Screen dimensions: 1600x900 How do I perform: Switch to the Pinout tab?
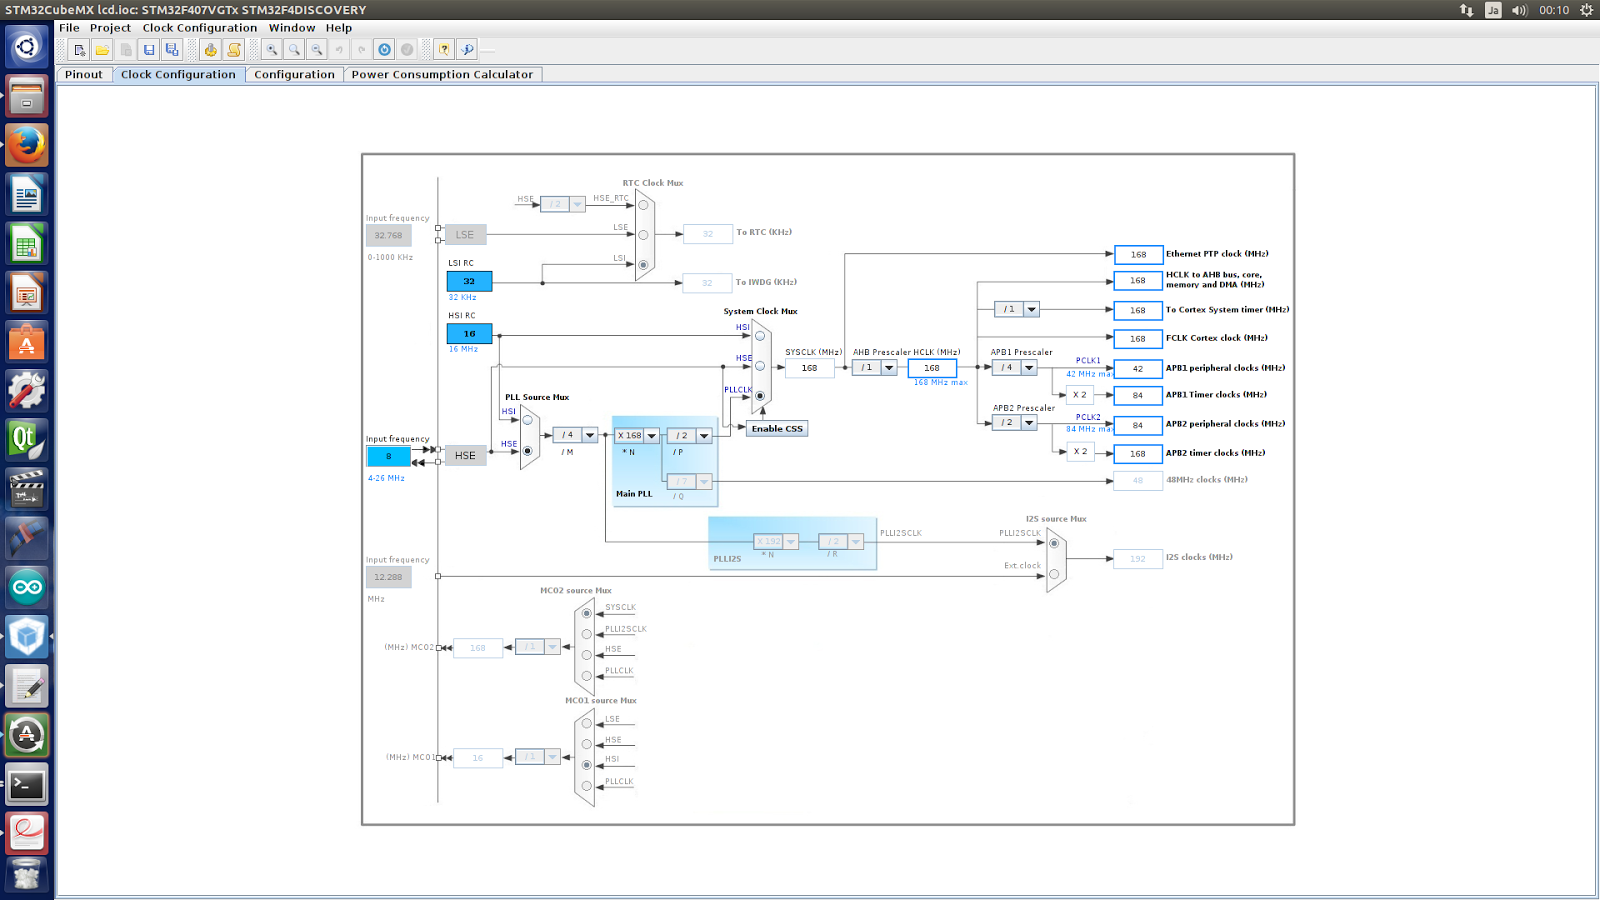pyautogui.click(x=84, y=75)
